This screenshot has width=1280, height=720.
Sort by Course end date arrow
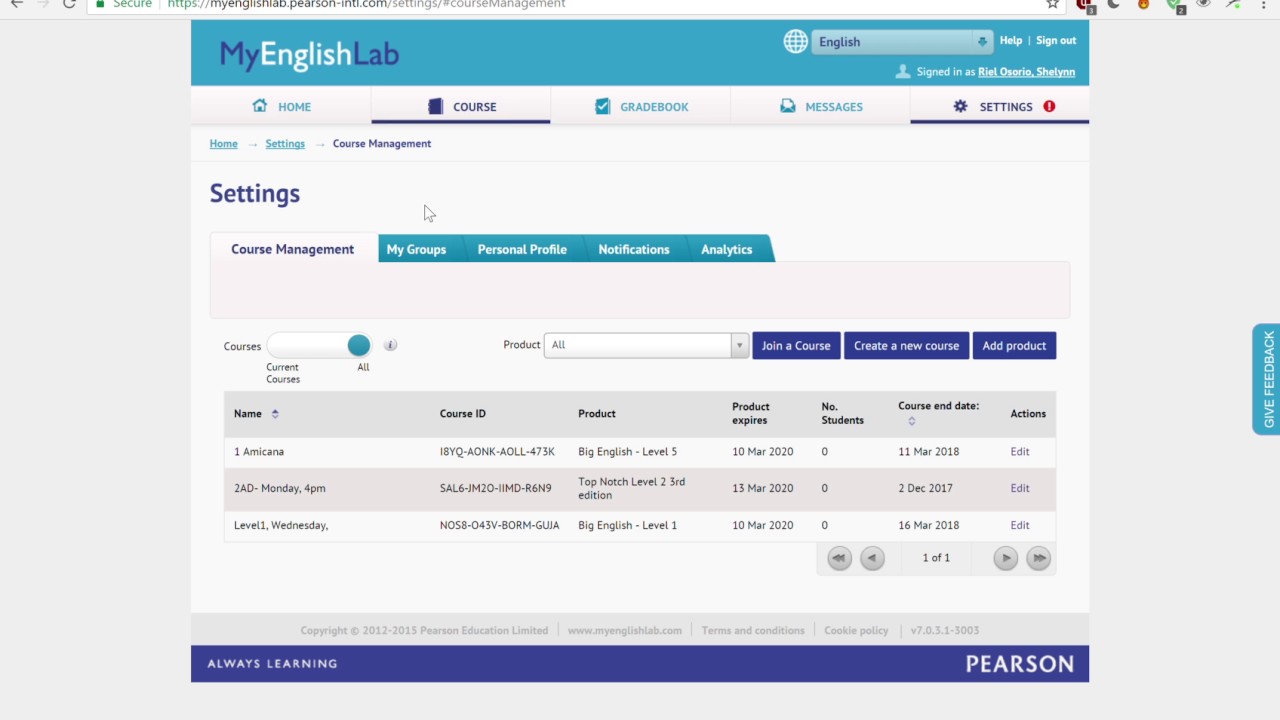click(x=911, y=421)
